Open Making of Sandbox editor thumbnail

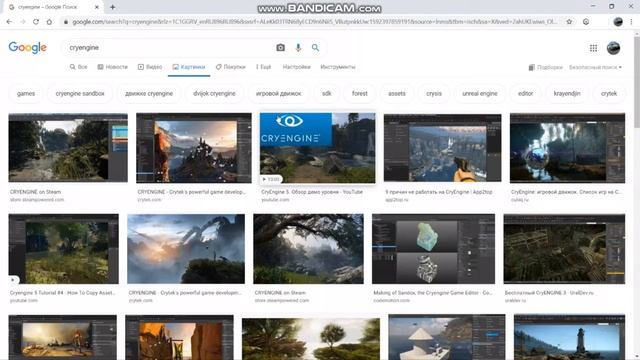(433, 249)
